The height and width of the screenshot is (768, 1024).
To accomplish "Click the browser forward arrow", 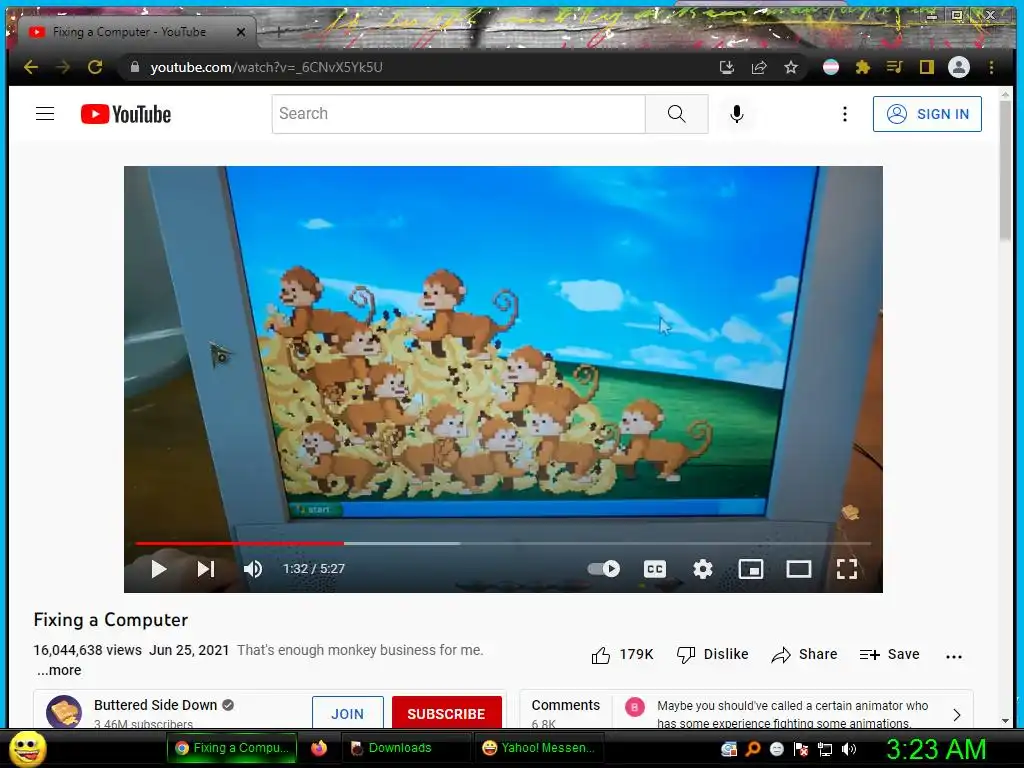I will (63, 67).
